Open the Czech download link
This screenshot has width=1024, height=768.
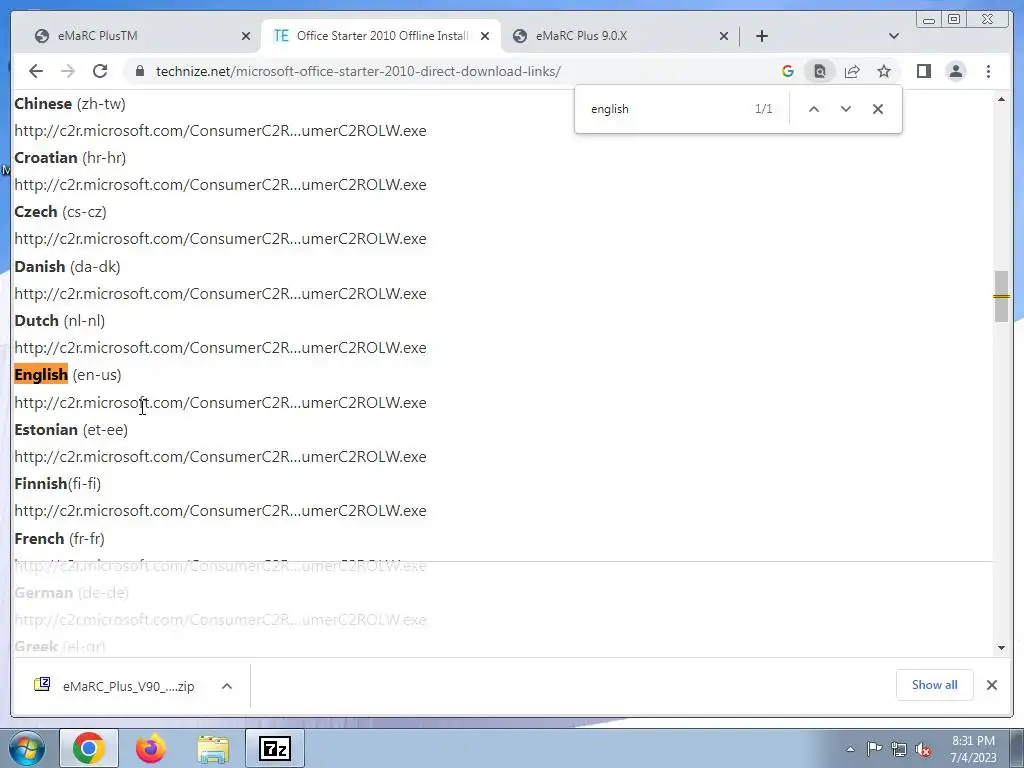(x=220, y=239)
